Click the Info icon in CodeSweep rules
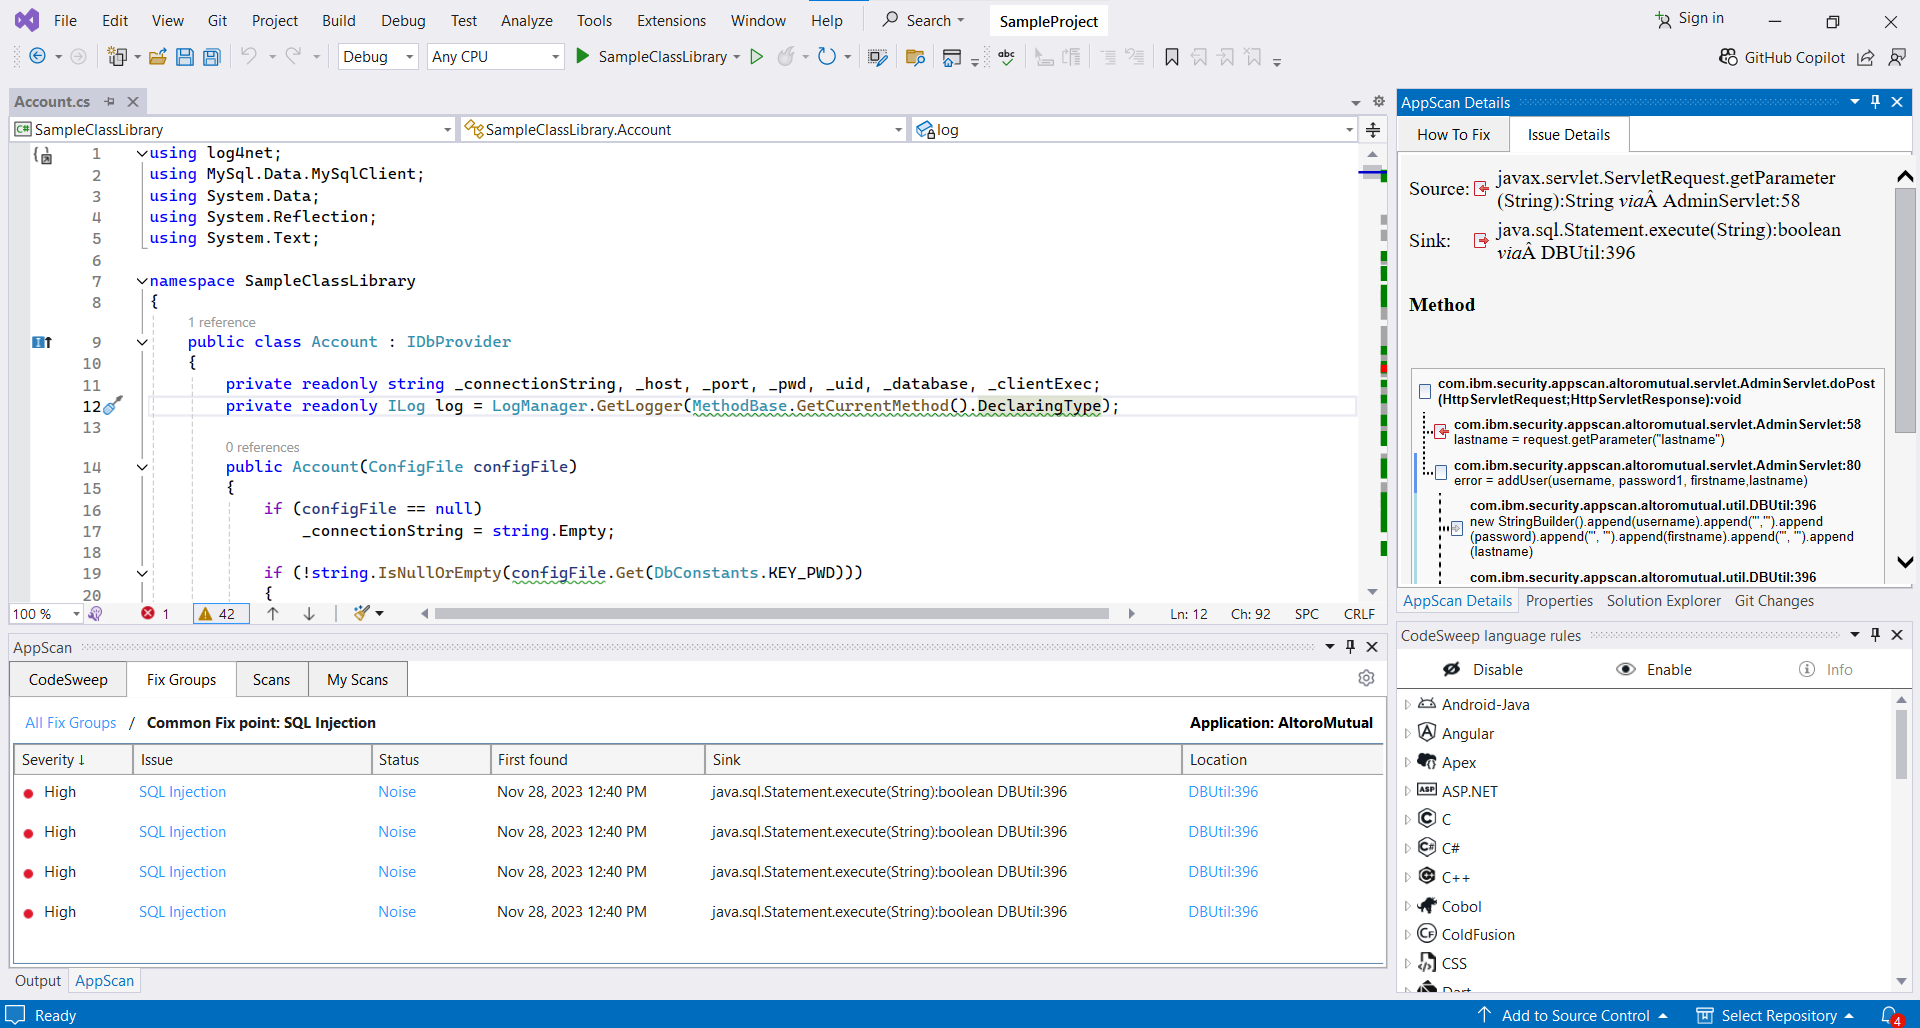The height and width of the screenshot is (1028, 1920). [1806, 669]
